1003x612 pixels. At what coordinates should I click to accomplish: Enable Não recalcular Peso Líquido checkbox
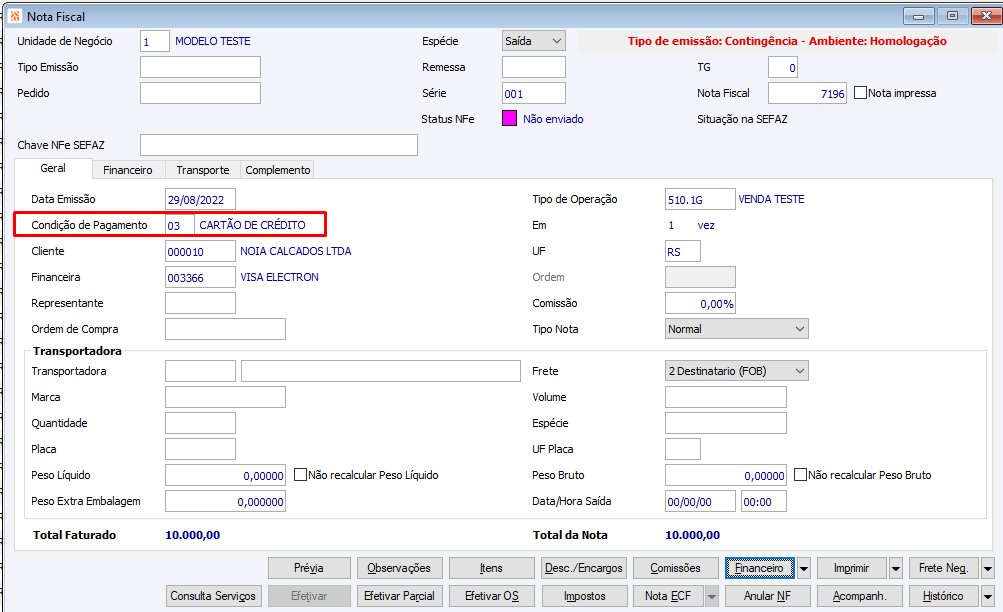tap(300, 475)
